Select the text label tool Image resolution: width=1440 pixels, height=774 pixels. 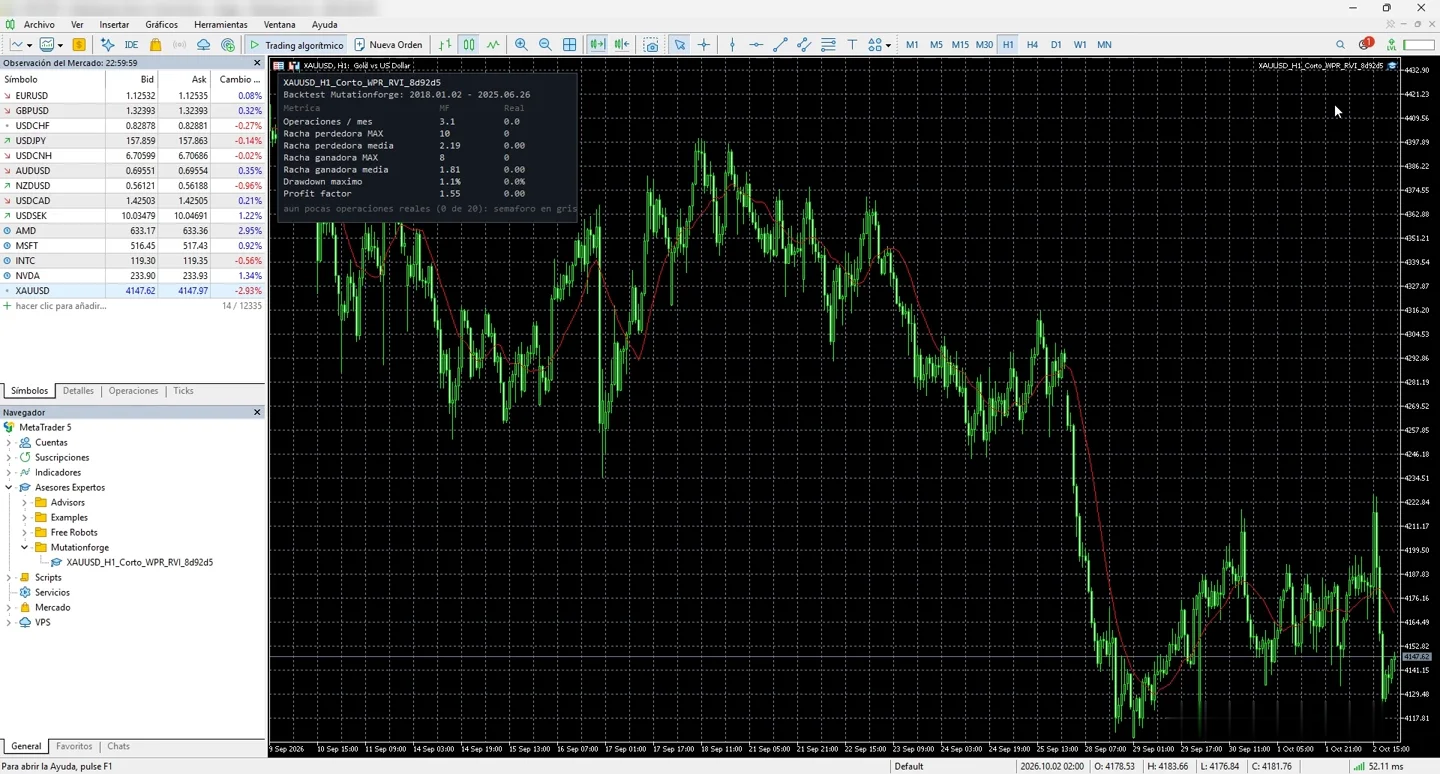(852, 45)
